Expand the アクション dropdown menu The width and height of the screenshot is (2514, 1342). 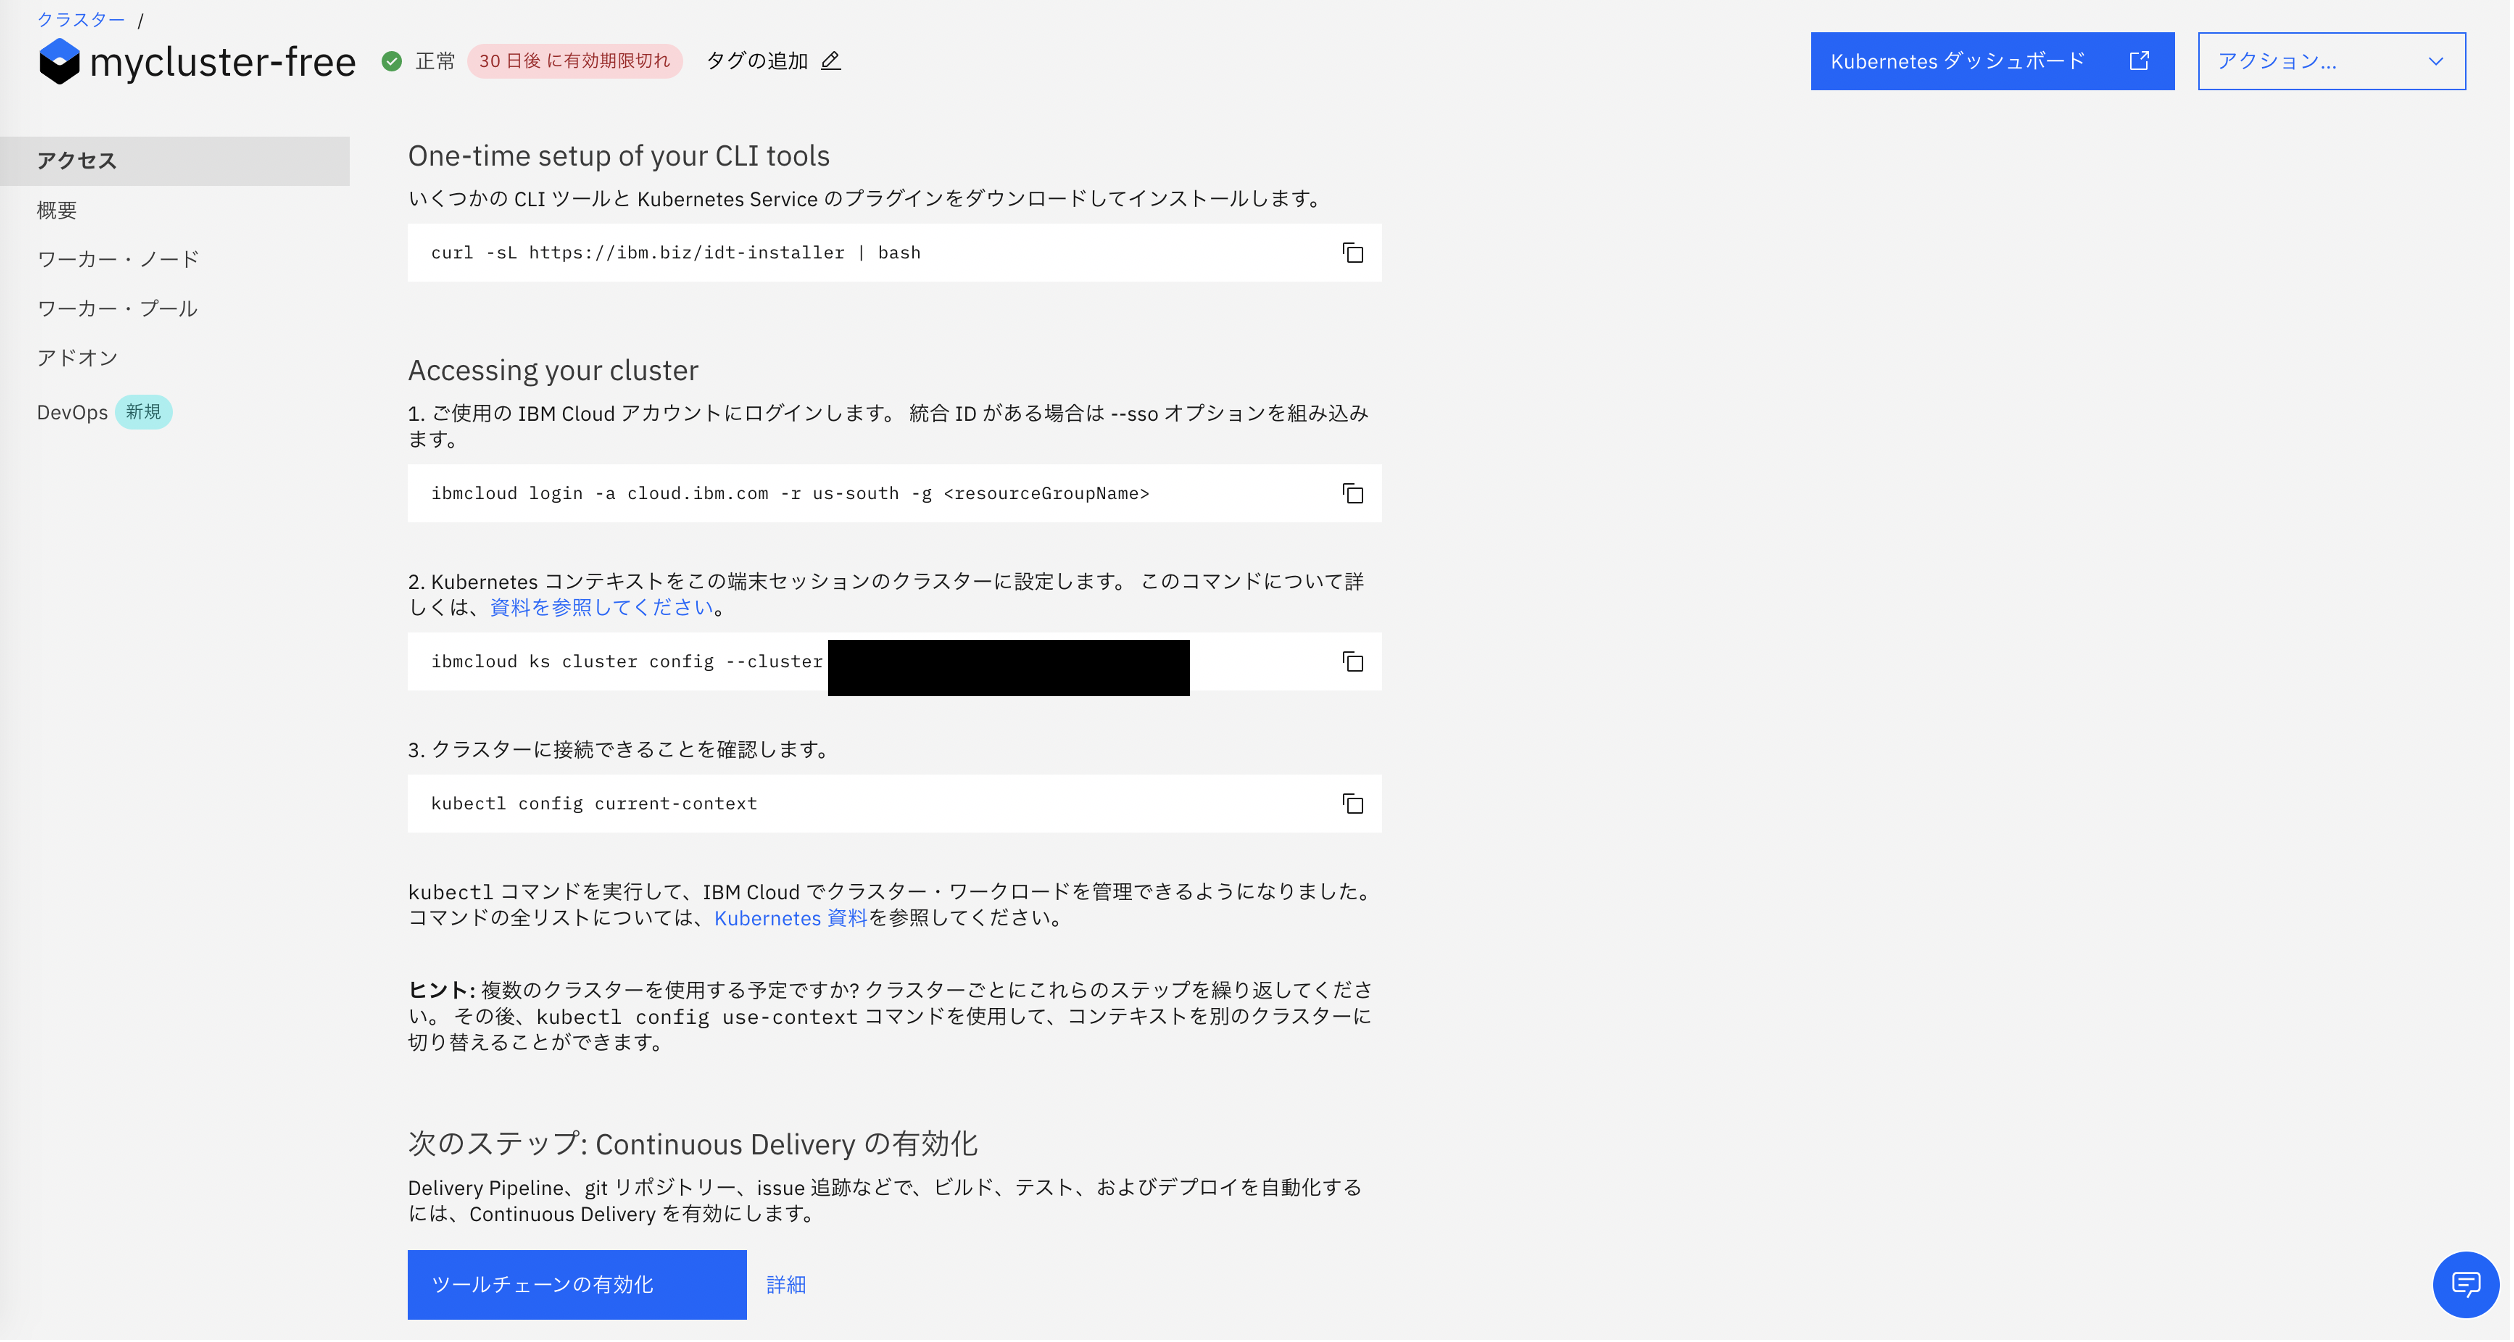pos(2330,62)
